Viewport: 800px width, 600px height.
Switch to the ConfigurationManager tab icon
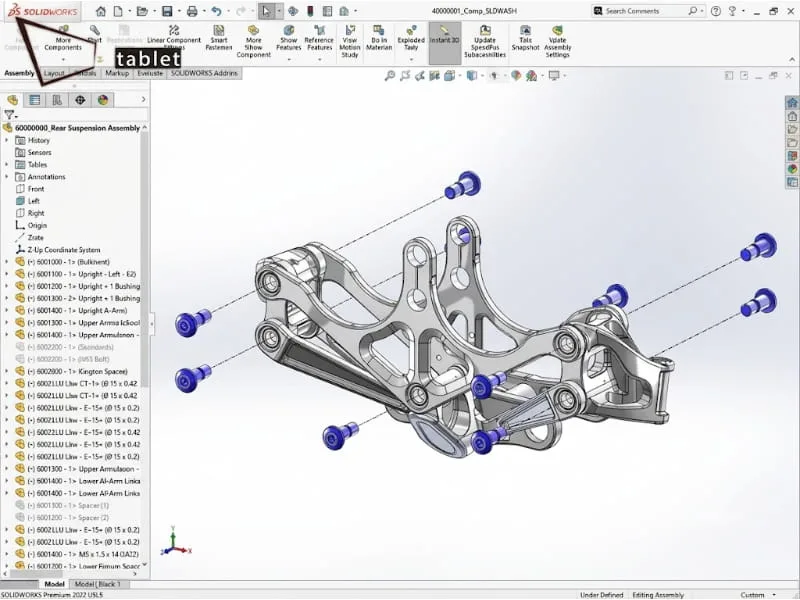(57, 100)
